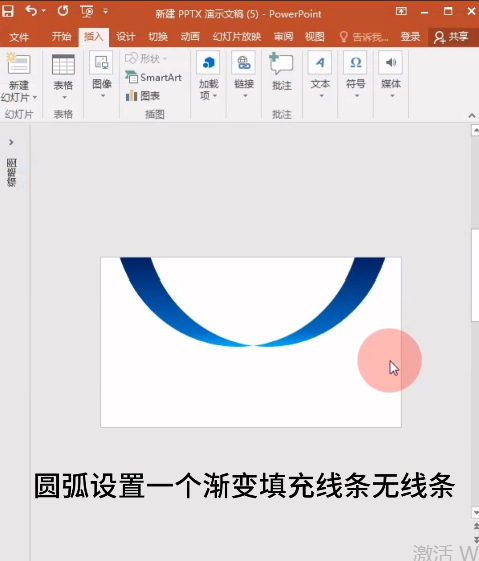Click the 新建幻灯片 icon
479x561 pixels.
(x=19, y=64)
